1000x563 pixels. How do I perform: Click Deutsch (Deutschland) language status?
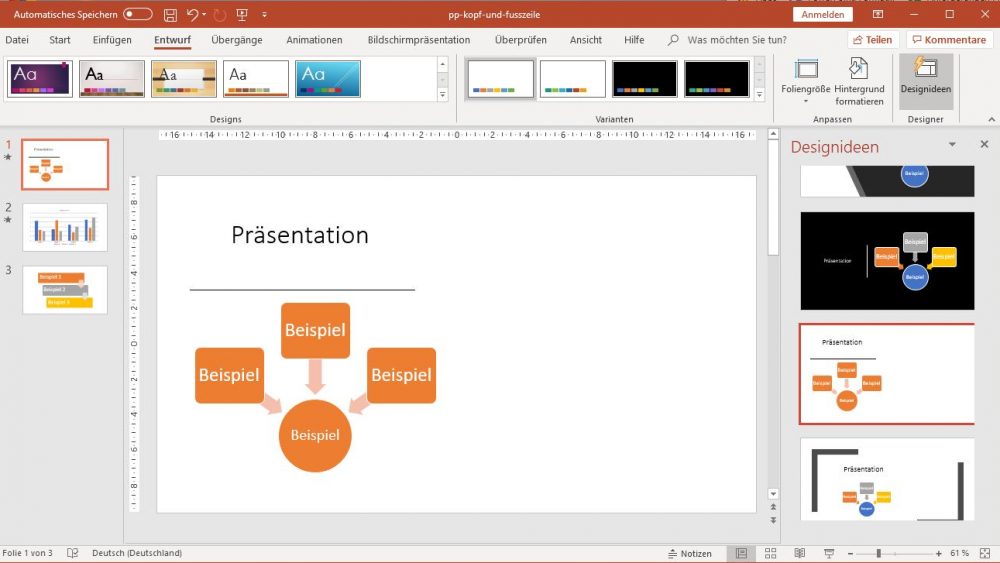tap(136, 553)
